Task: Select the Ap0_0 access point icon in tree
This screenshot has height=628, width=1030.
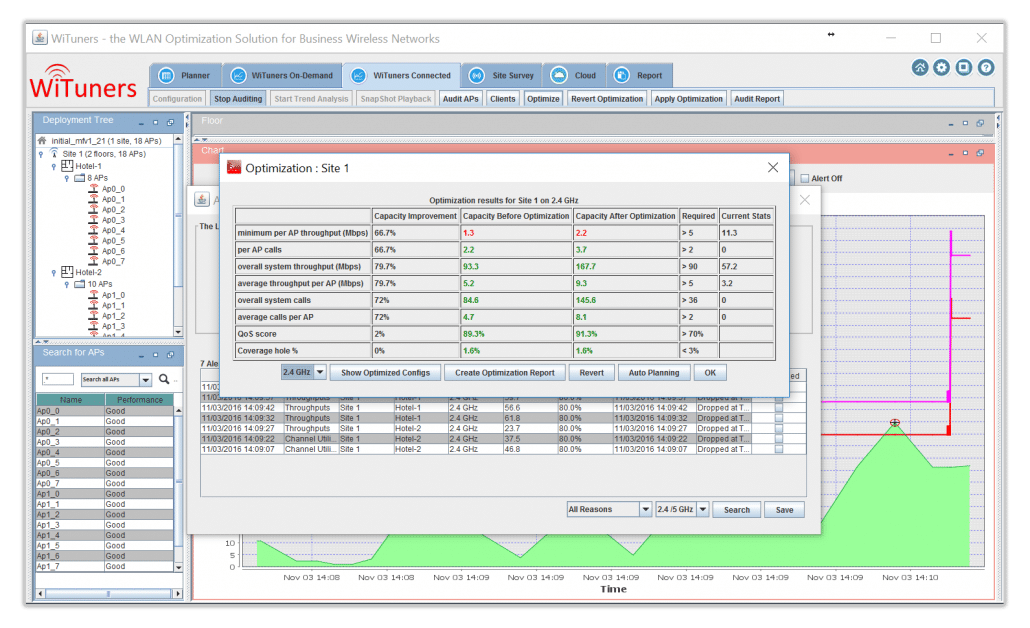Action: coord(93,189)
